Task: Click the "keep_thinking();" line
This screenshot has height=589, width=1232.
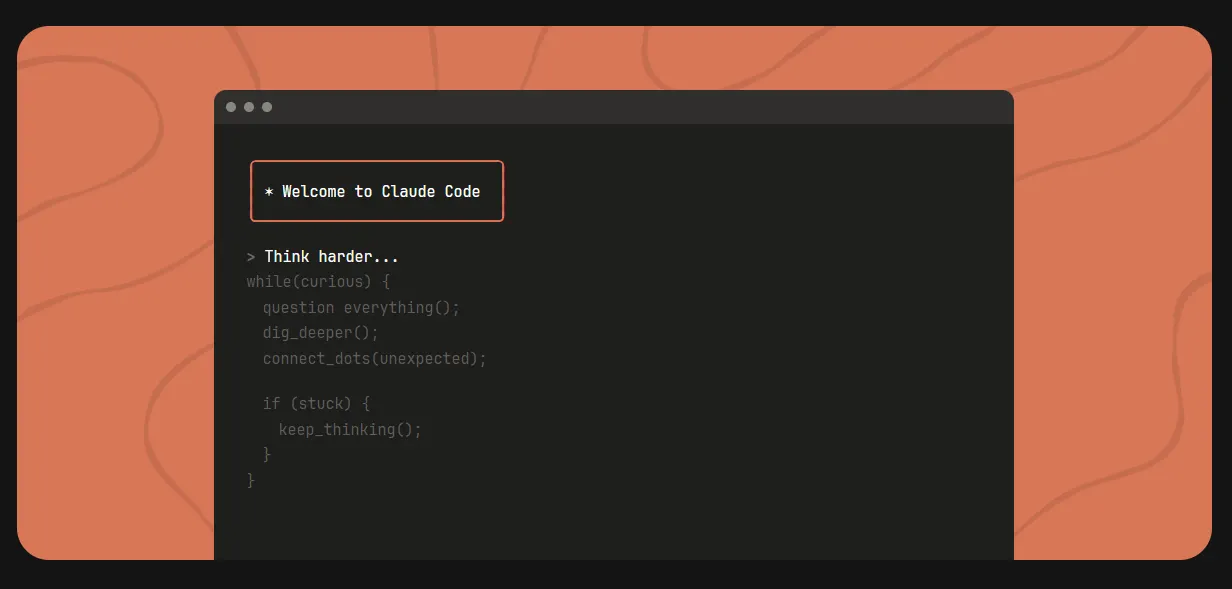Action: (x=350, y=429)
